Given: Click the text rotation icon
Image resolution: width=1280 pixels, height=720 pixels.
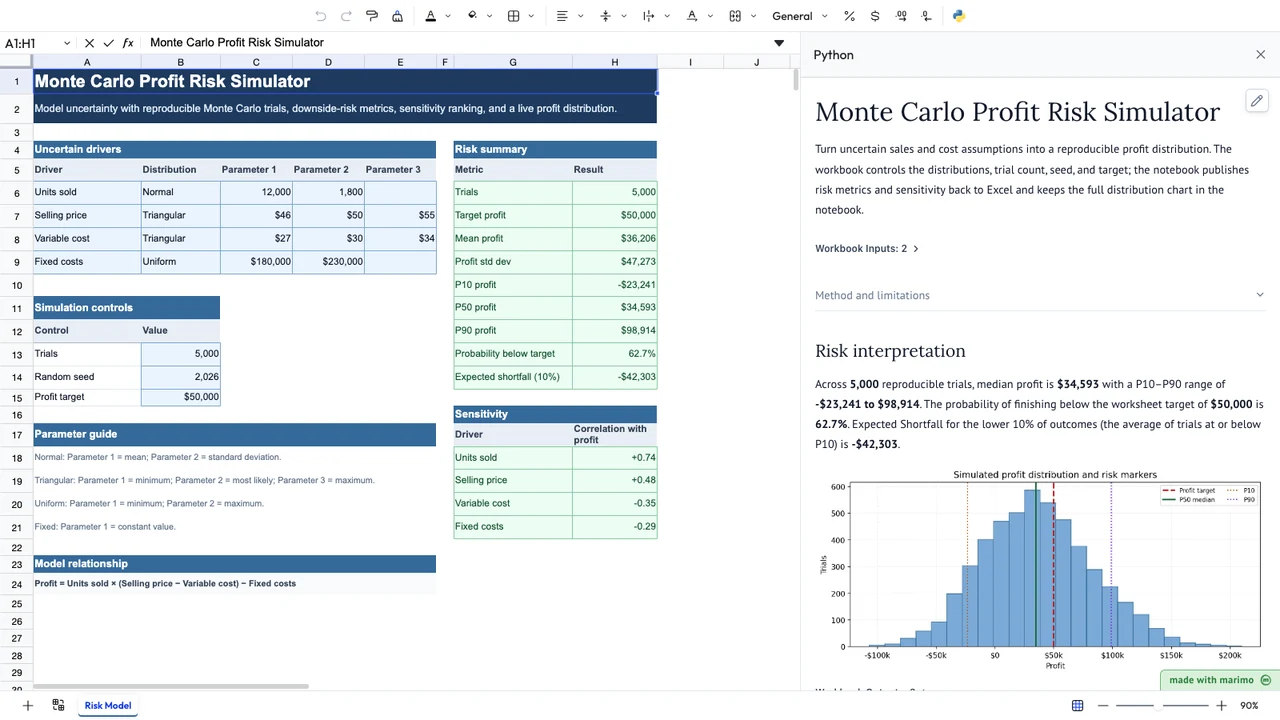Looking at the screenshot, I should 692,16.
